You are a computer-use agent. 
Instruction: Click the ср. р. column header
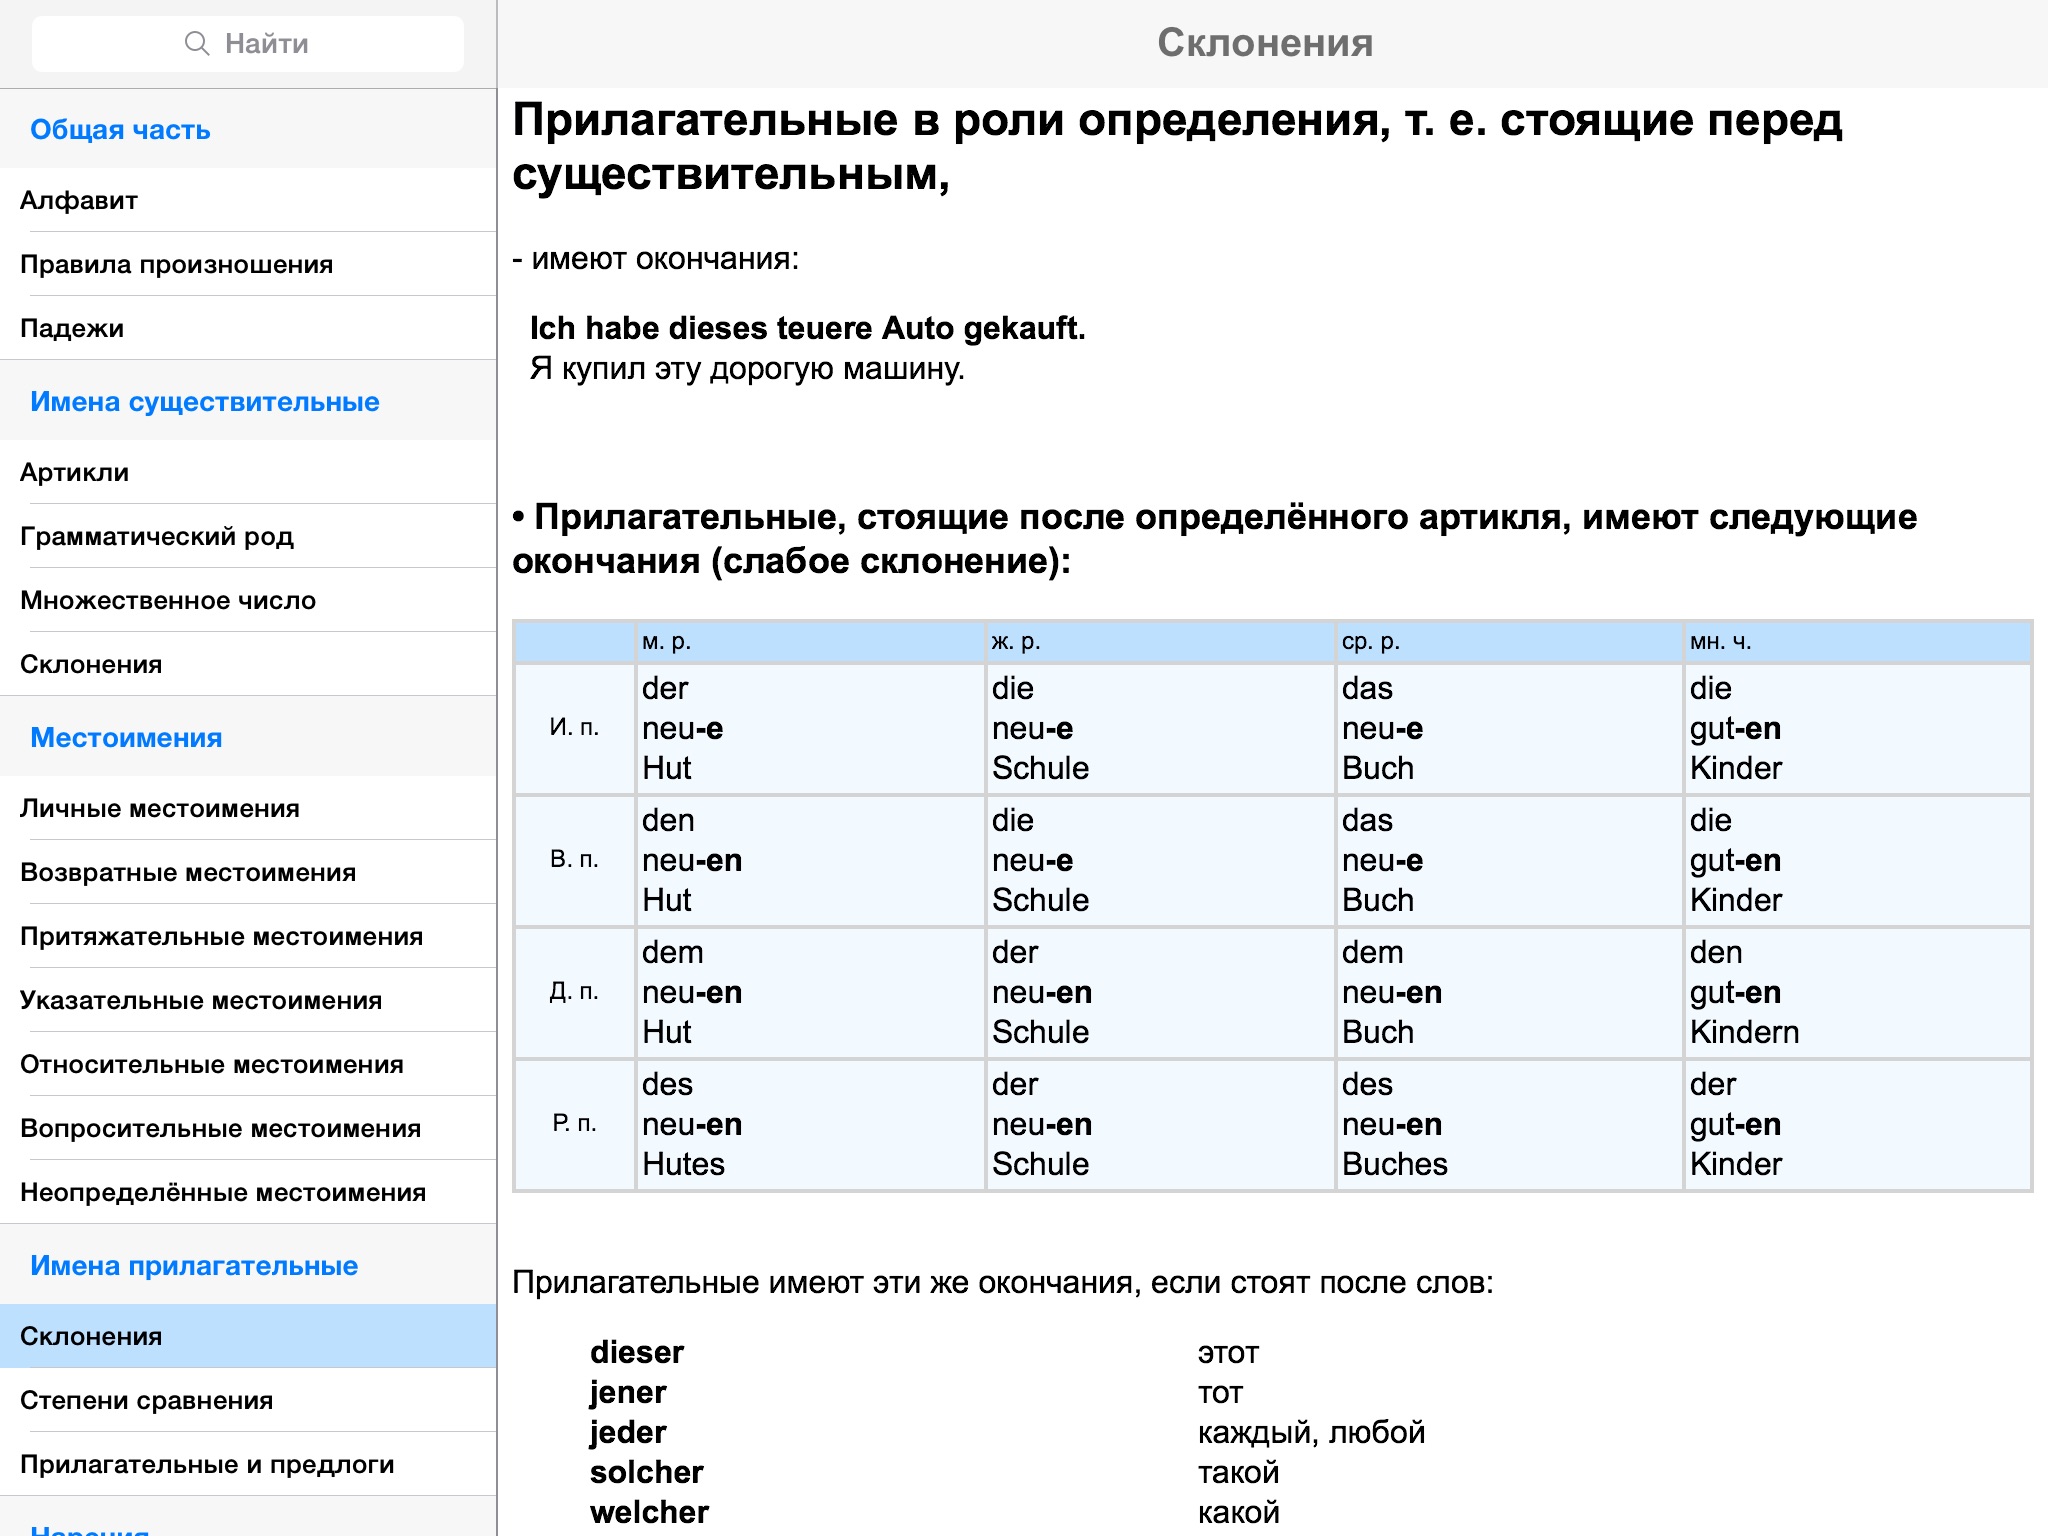pos(1509,642)
